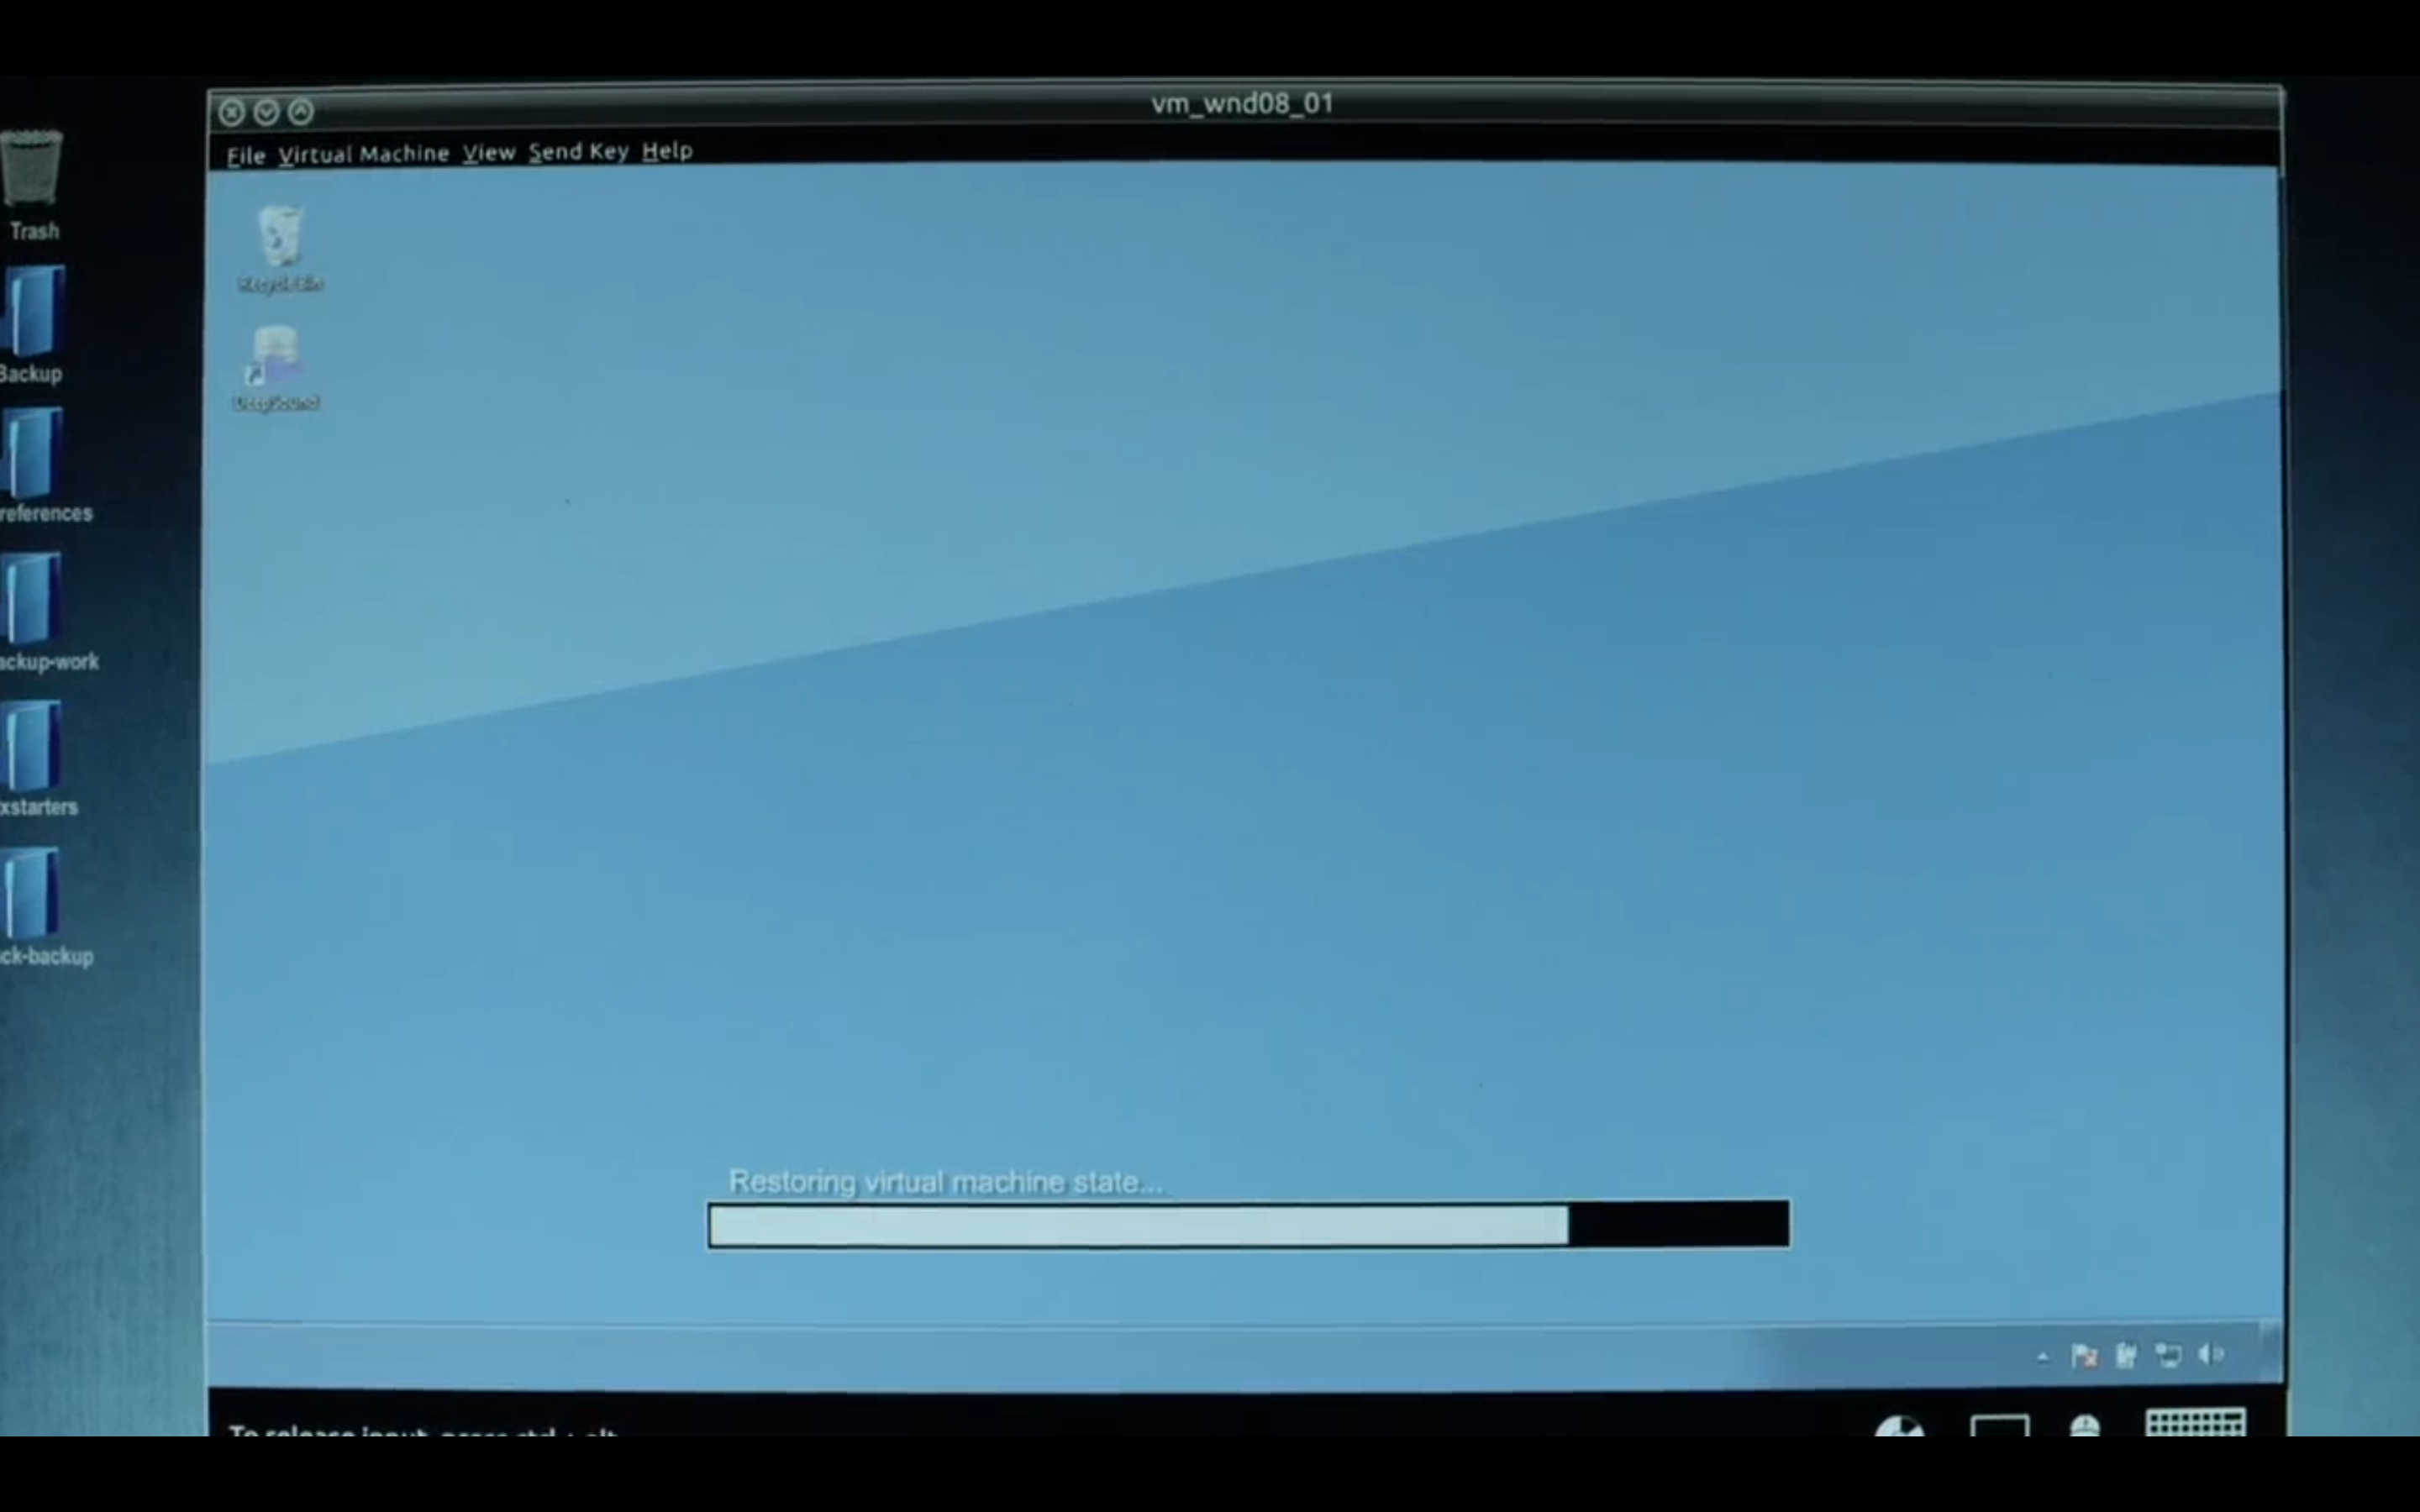
Task: Click the volume speaker tray icon
Action: (2211, 1354)
